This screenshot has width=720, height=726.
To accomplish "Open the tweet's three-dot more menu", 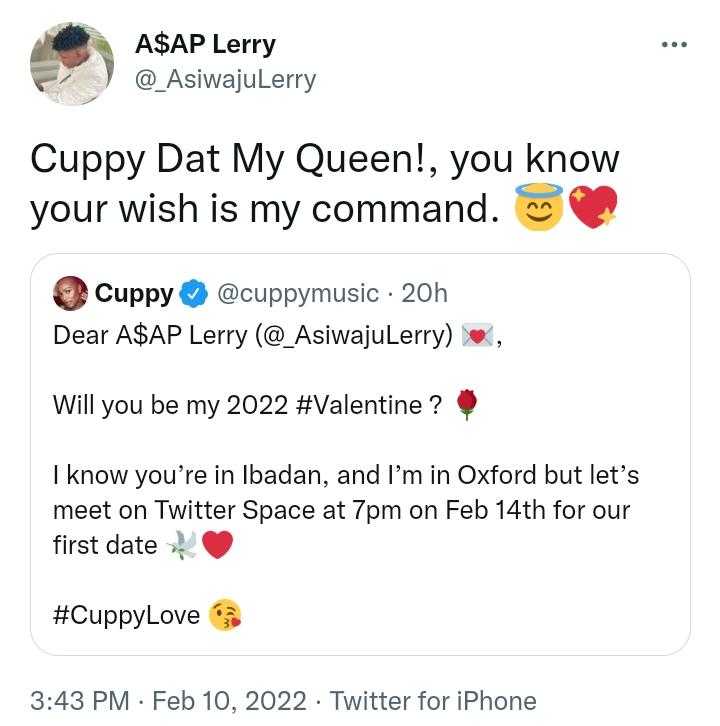I will click(675, 46).
